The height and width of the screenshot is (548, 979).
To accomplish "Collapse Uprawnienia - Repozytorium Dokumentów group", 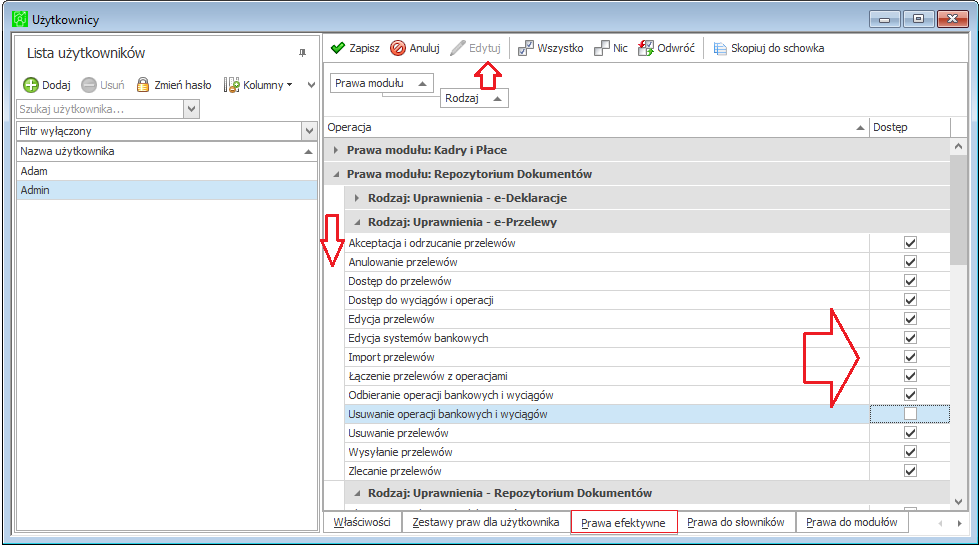I will coord(357,493).
